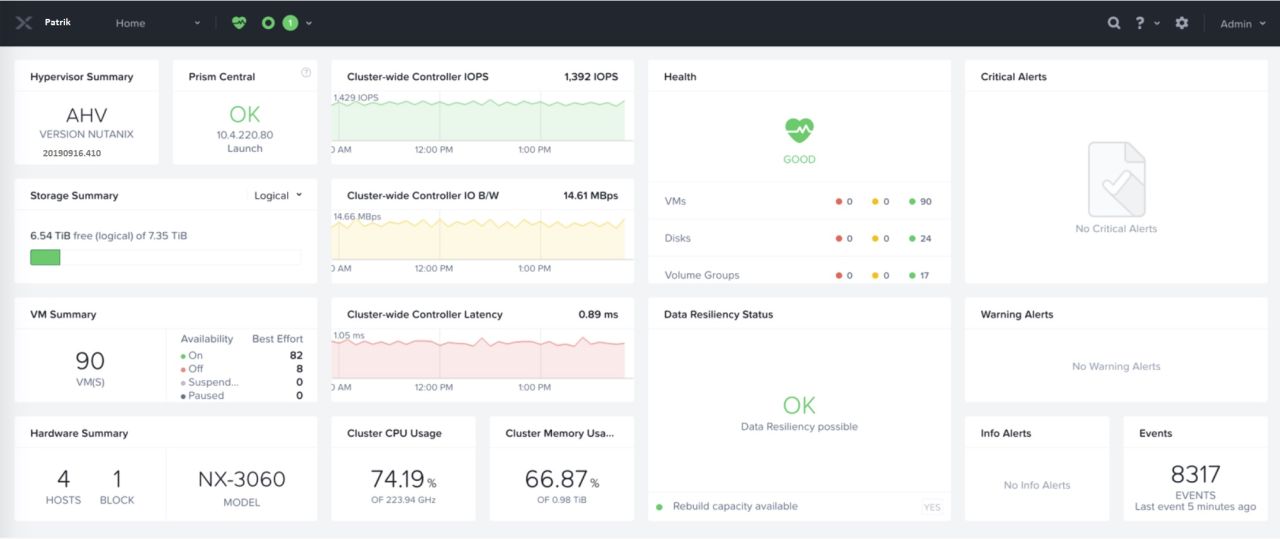
Task: Click the Suspended availability row
Action: pos(241,382)
